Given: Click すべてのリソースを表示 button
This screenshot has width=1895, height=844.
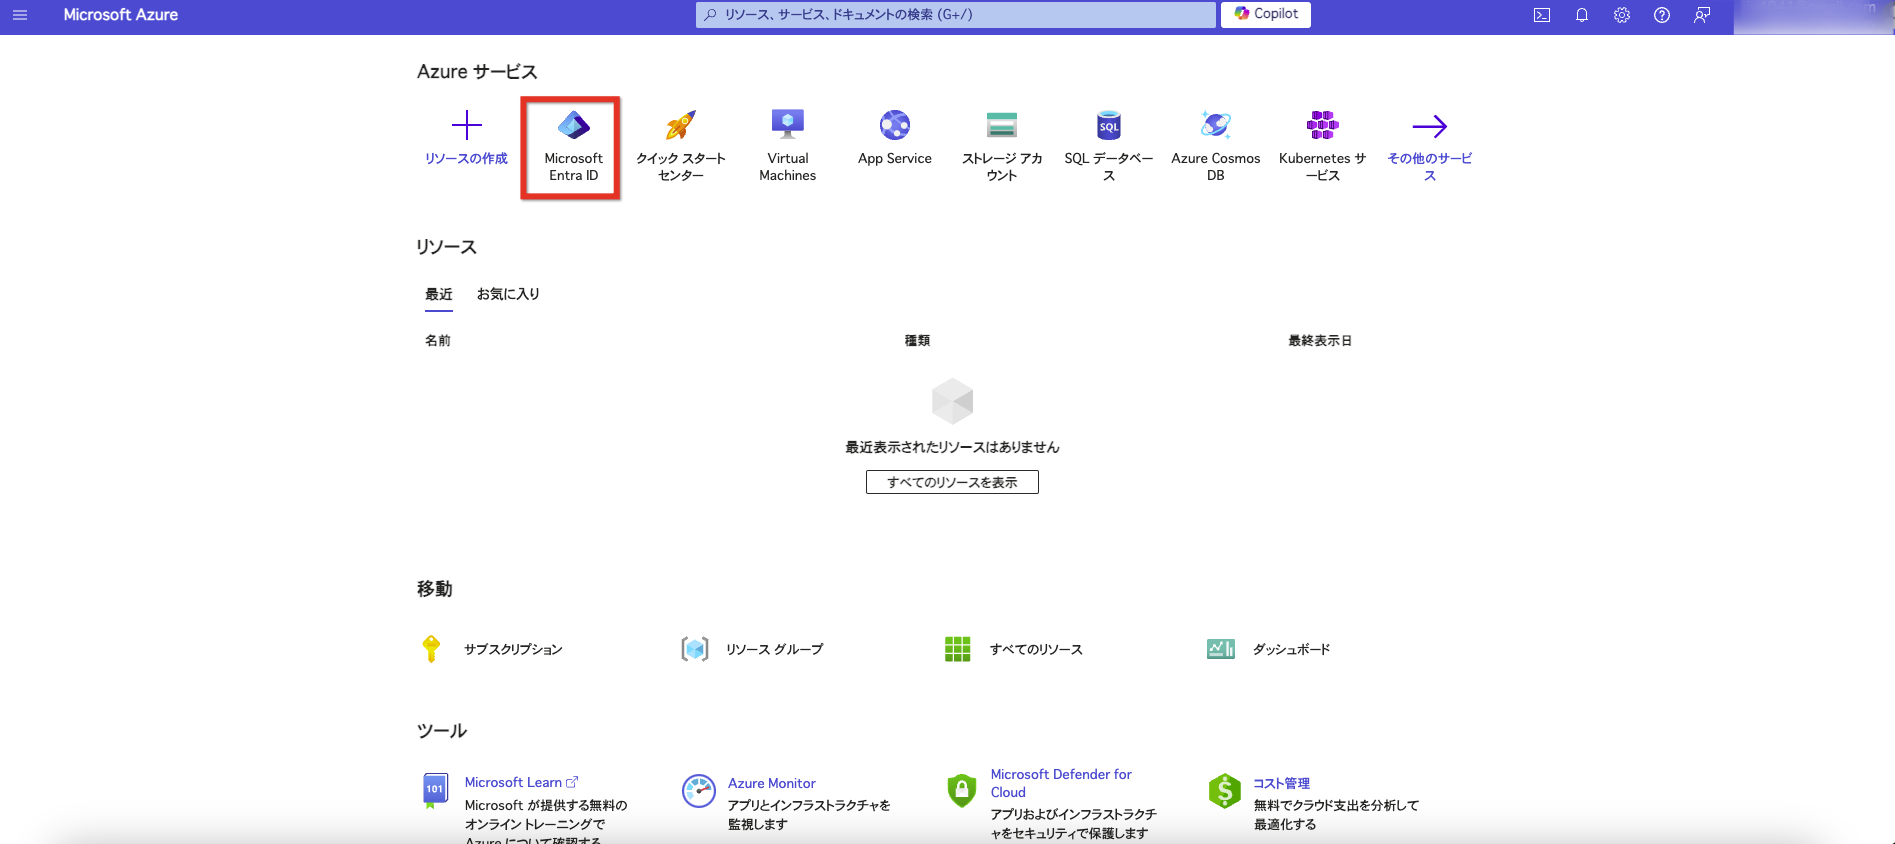Looking at the screenshot, I should point(952,482).
